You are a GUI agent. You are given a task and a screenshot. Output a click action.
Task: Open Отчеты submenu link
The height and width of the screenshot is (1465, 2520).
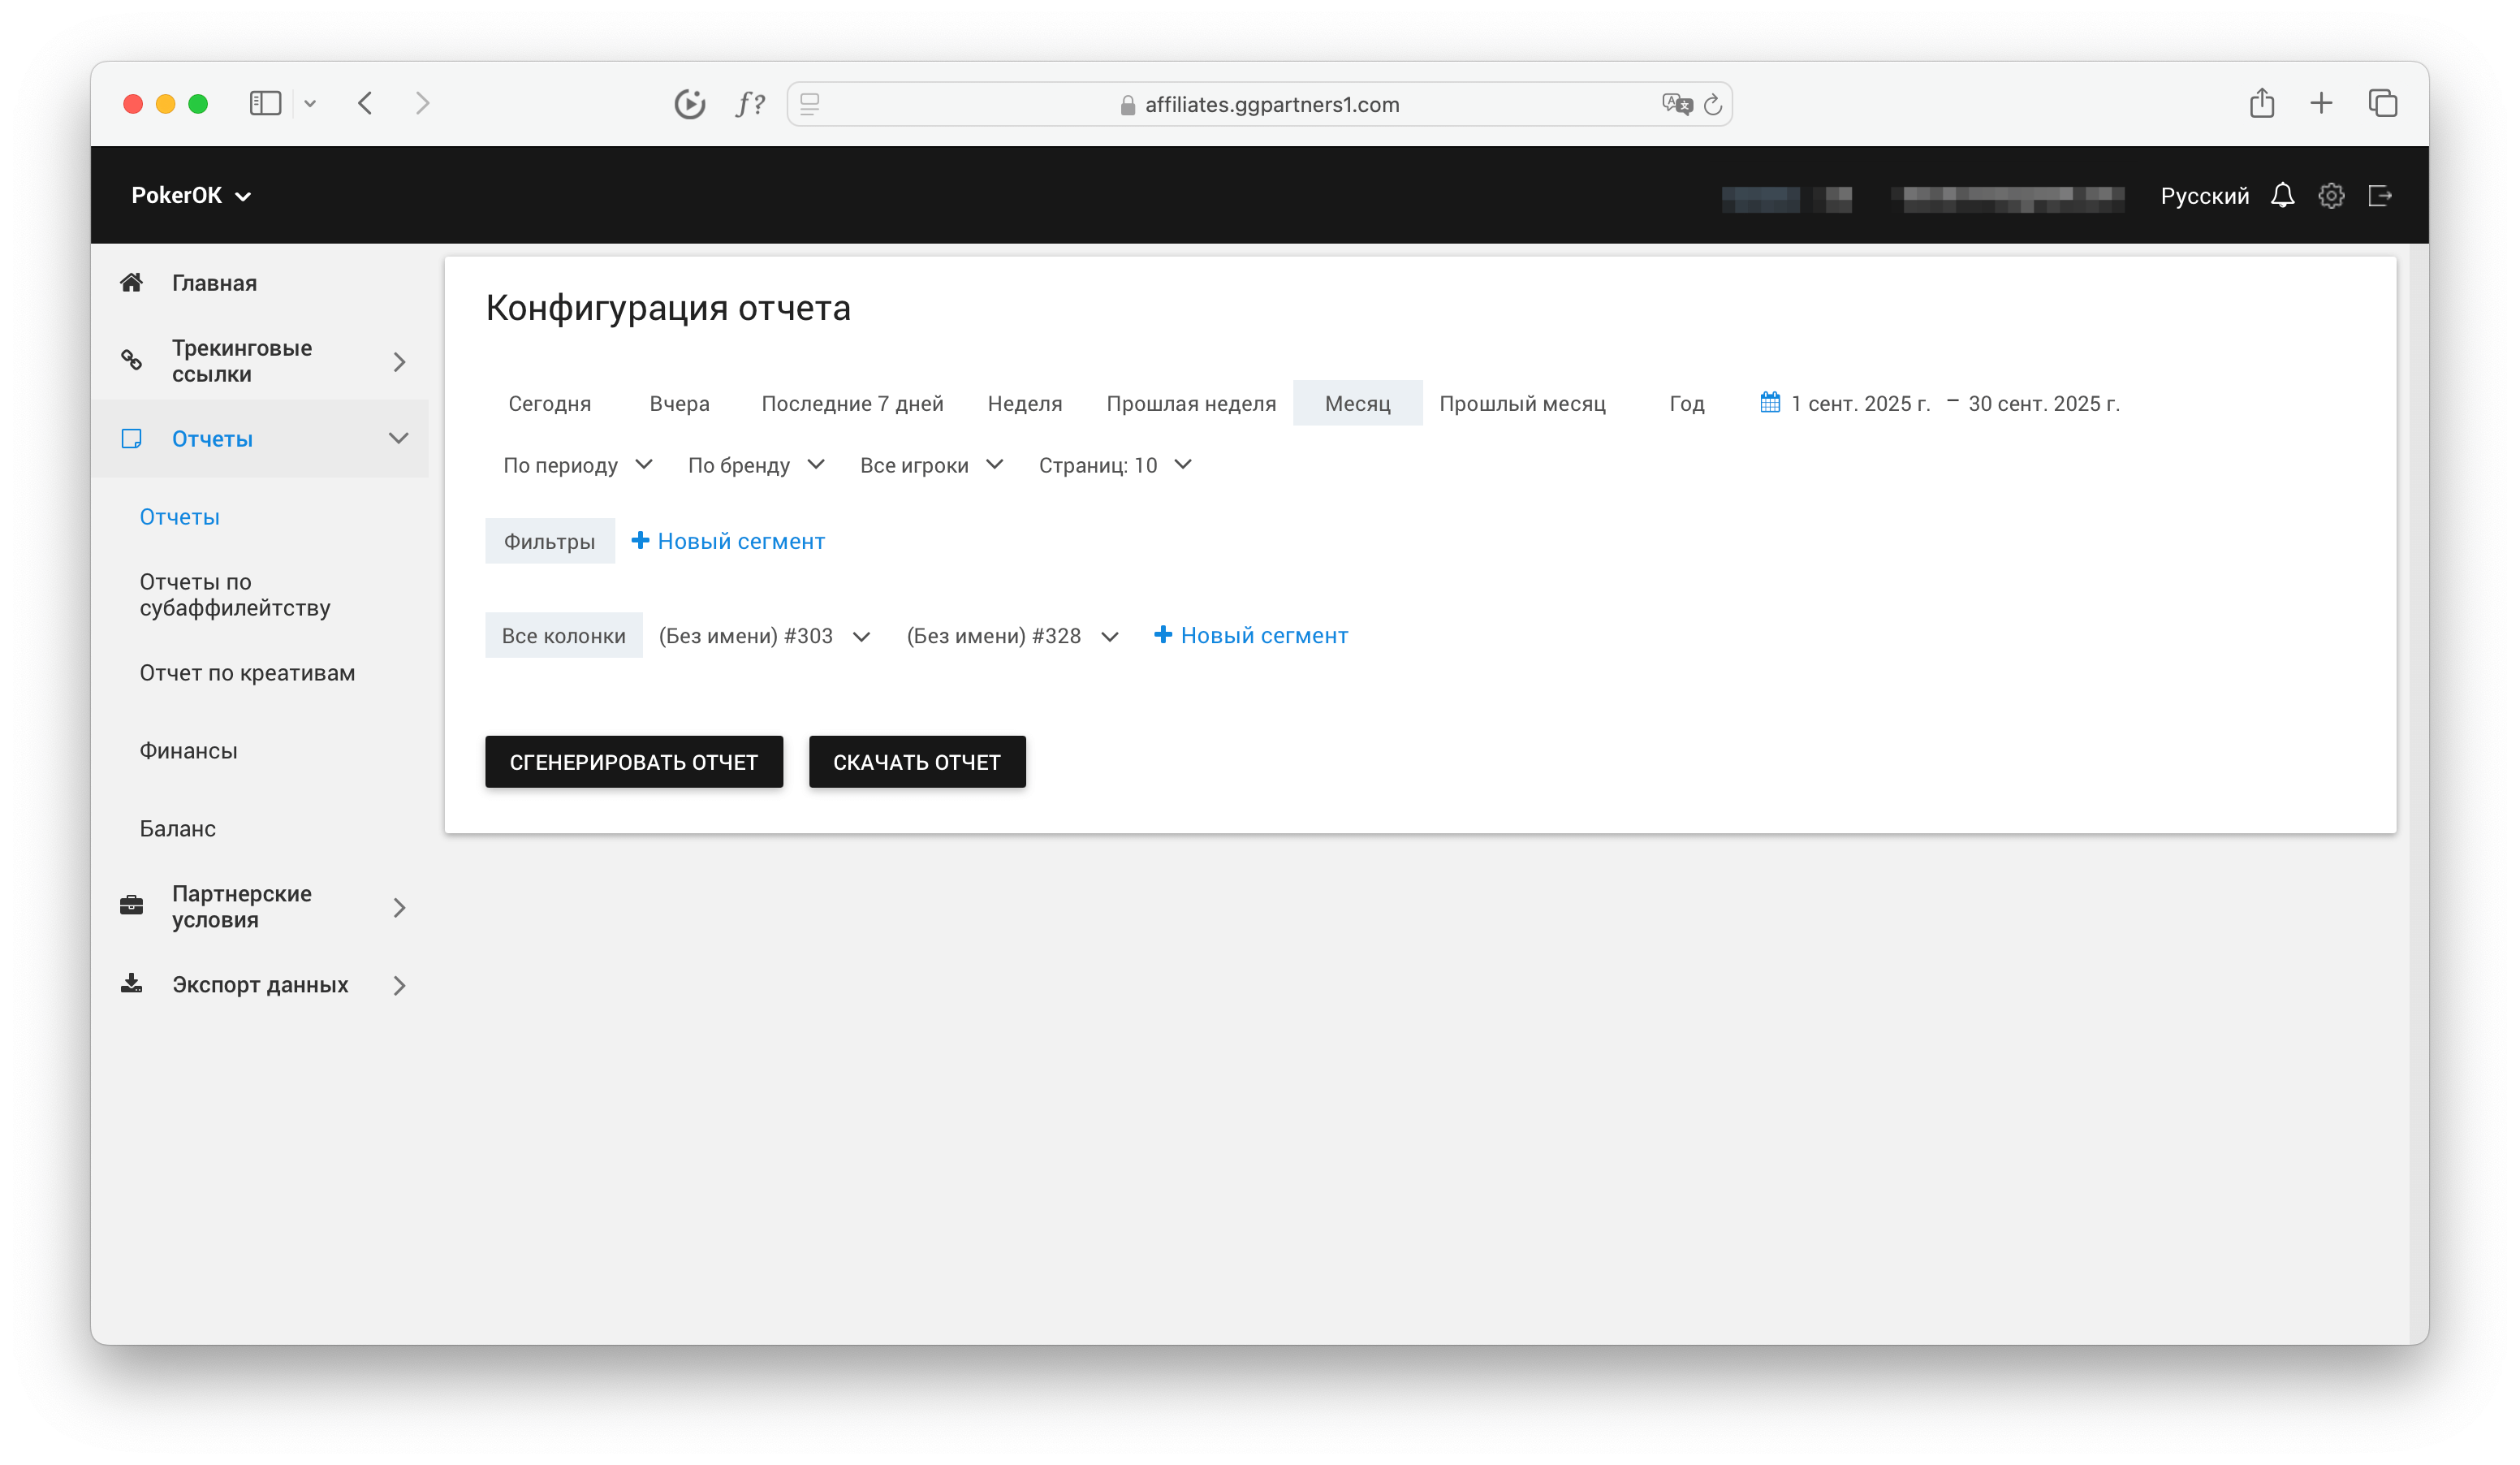pyautogui.click(x=179, y=517)
